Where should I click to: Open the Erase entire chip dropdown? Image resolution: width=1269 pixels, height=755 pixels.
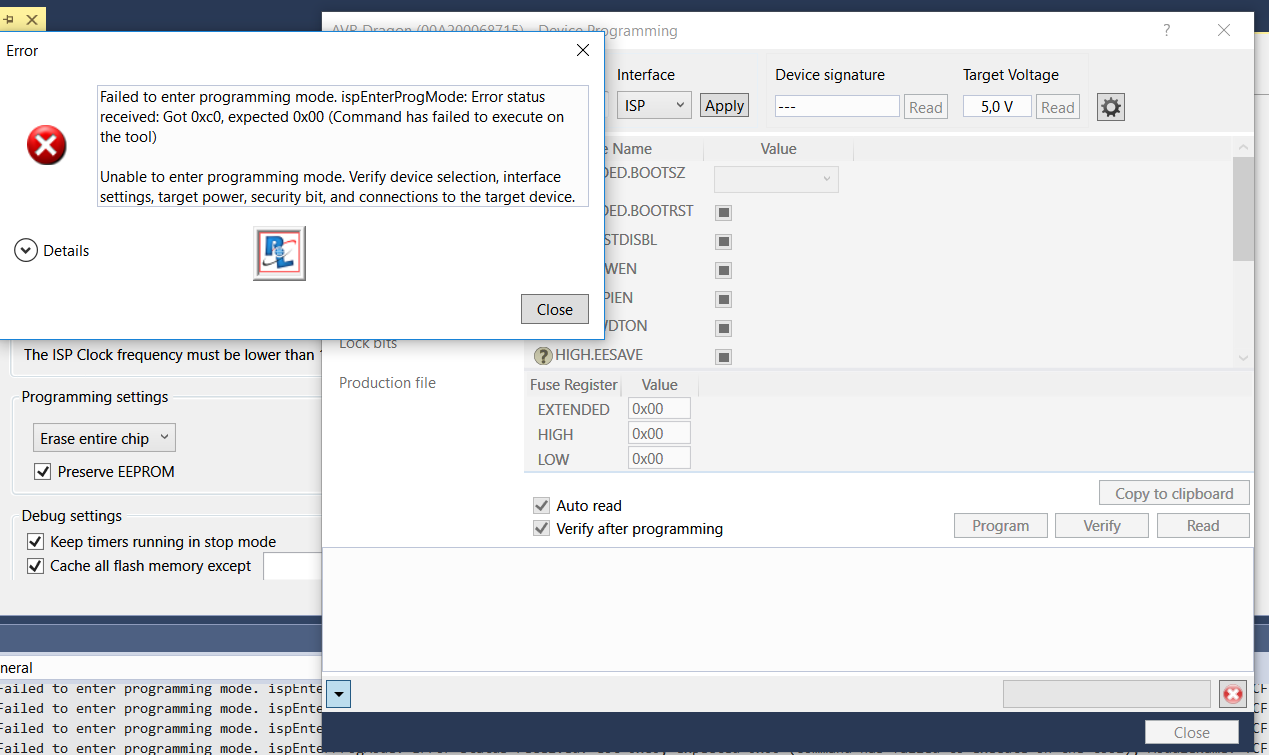click(x=104, y=438)
